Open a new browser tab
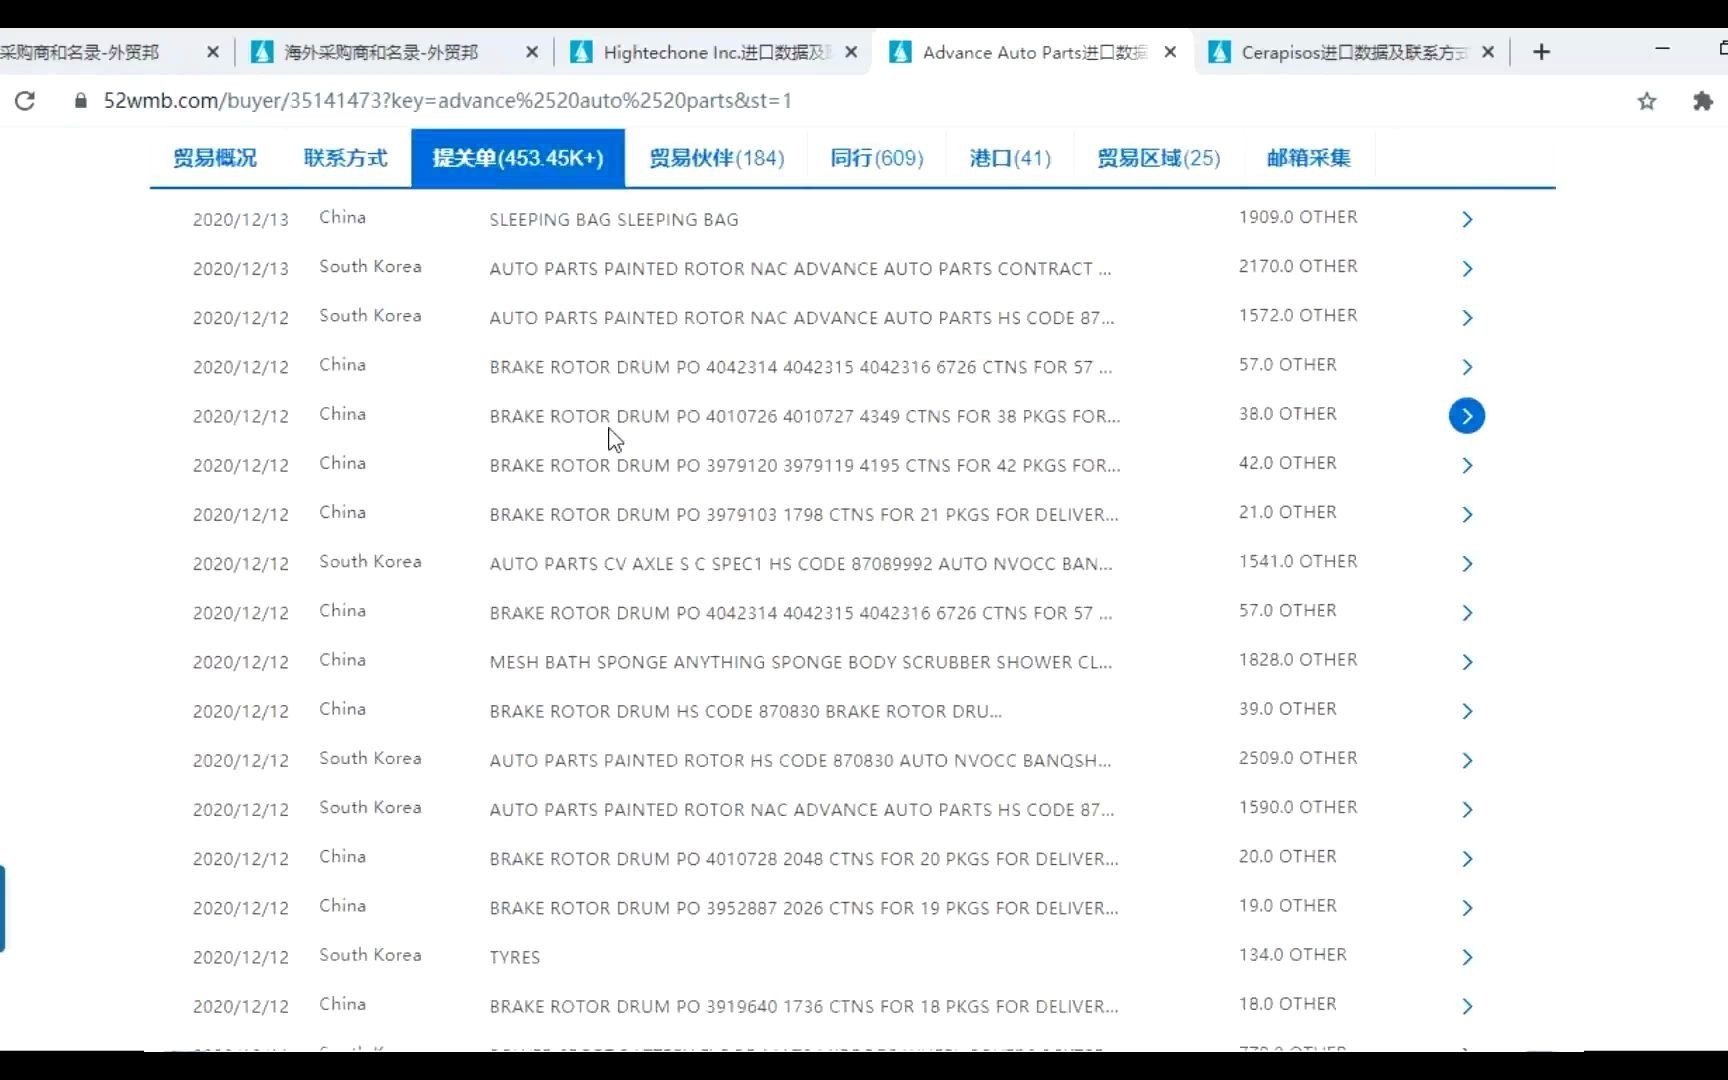The image size is (1728, 1080). pyautogui.click(x=1541, y=52)
